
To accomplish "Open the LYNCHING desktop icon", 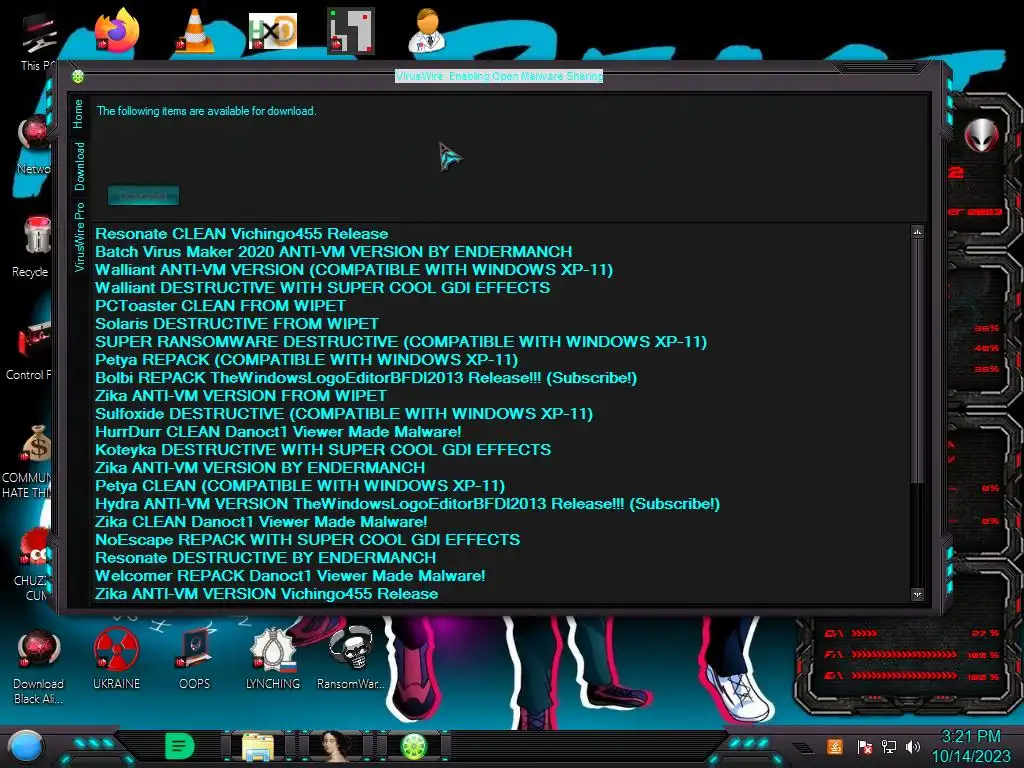I will 273,658.
